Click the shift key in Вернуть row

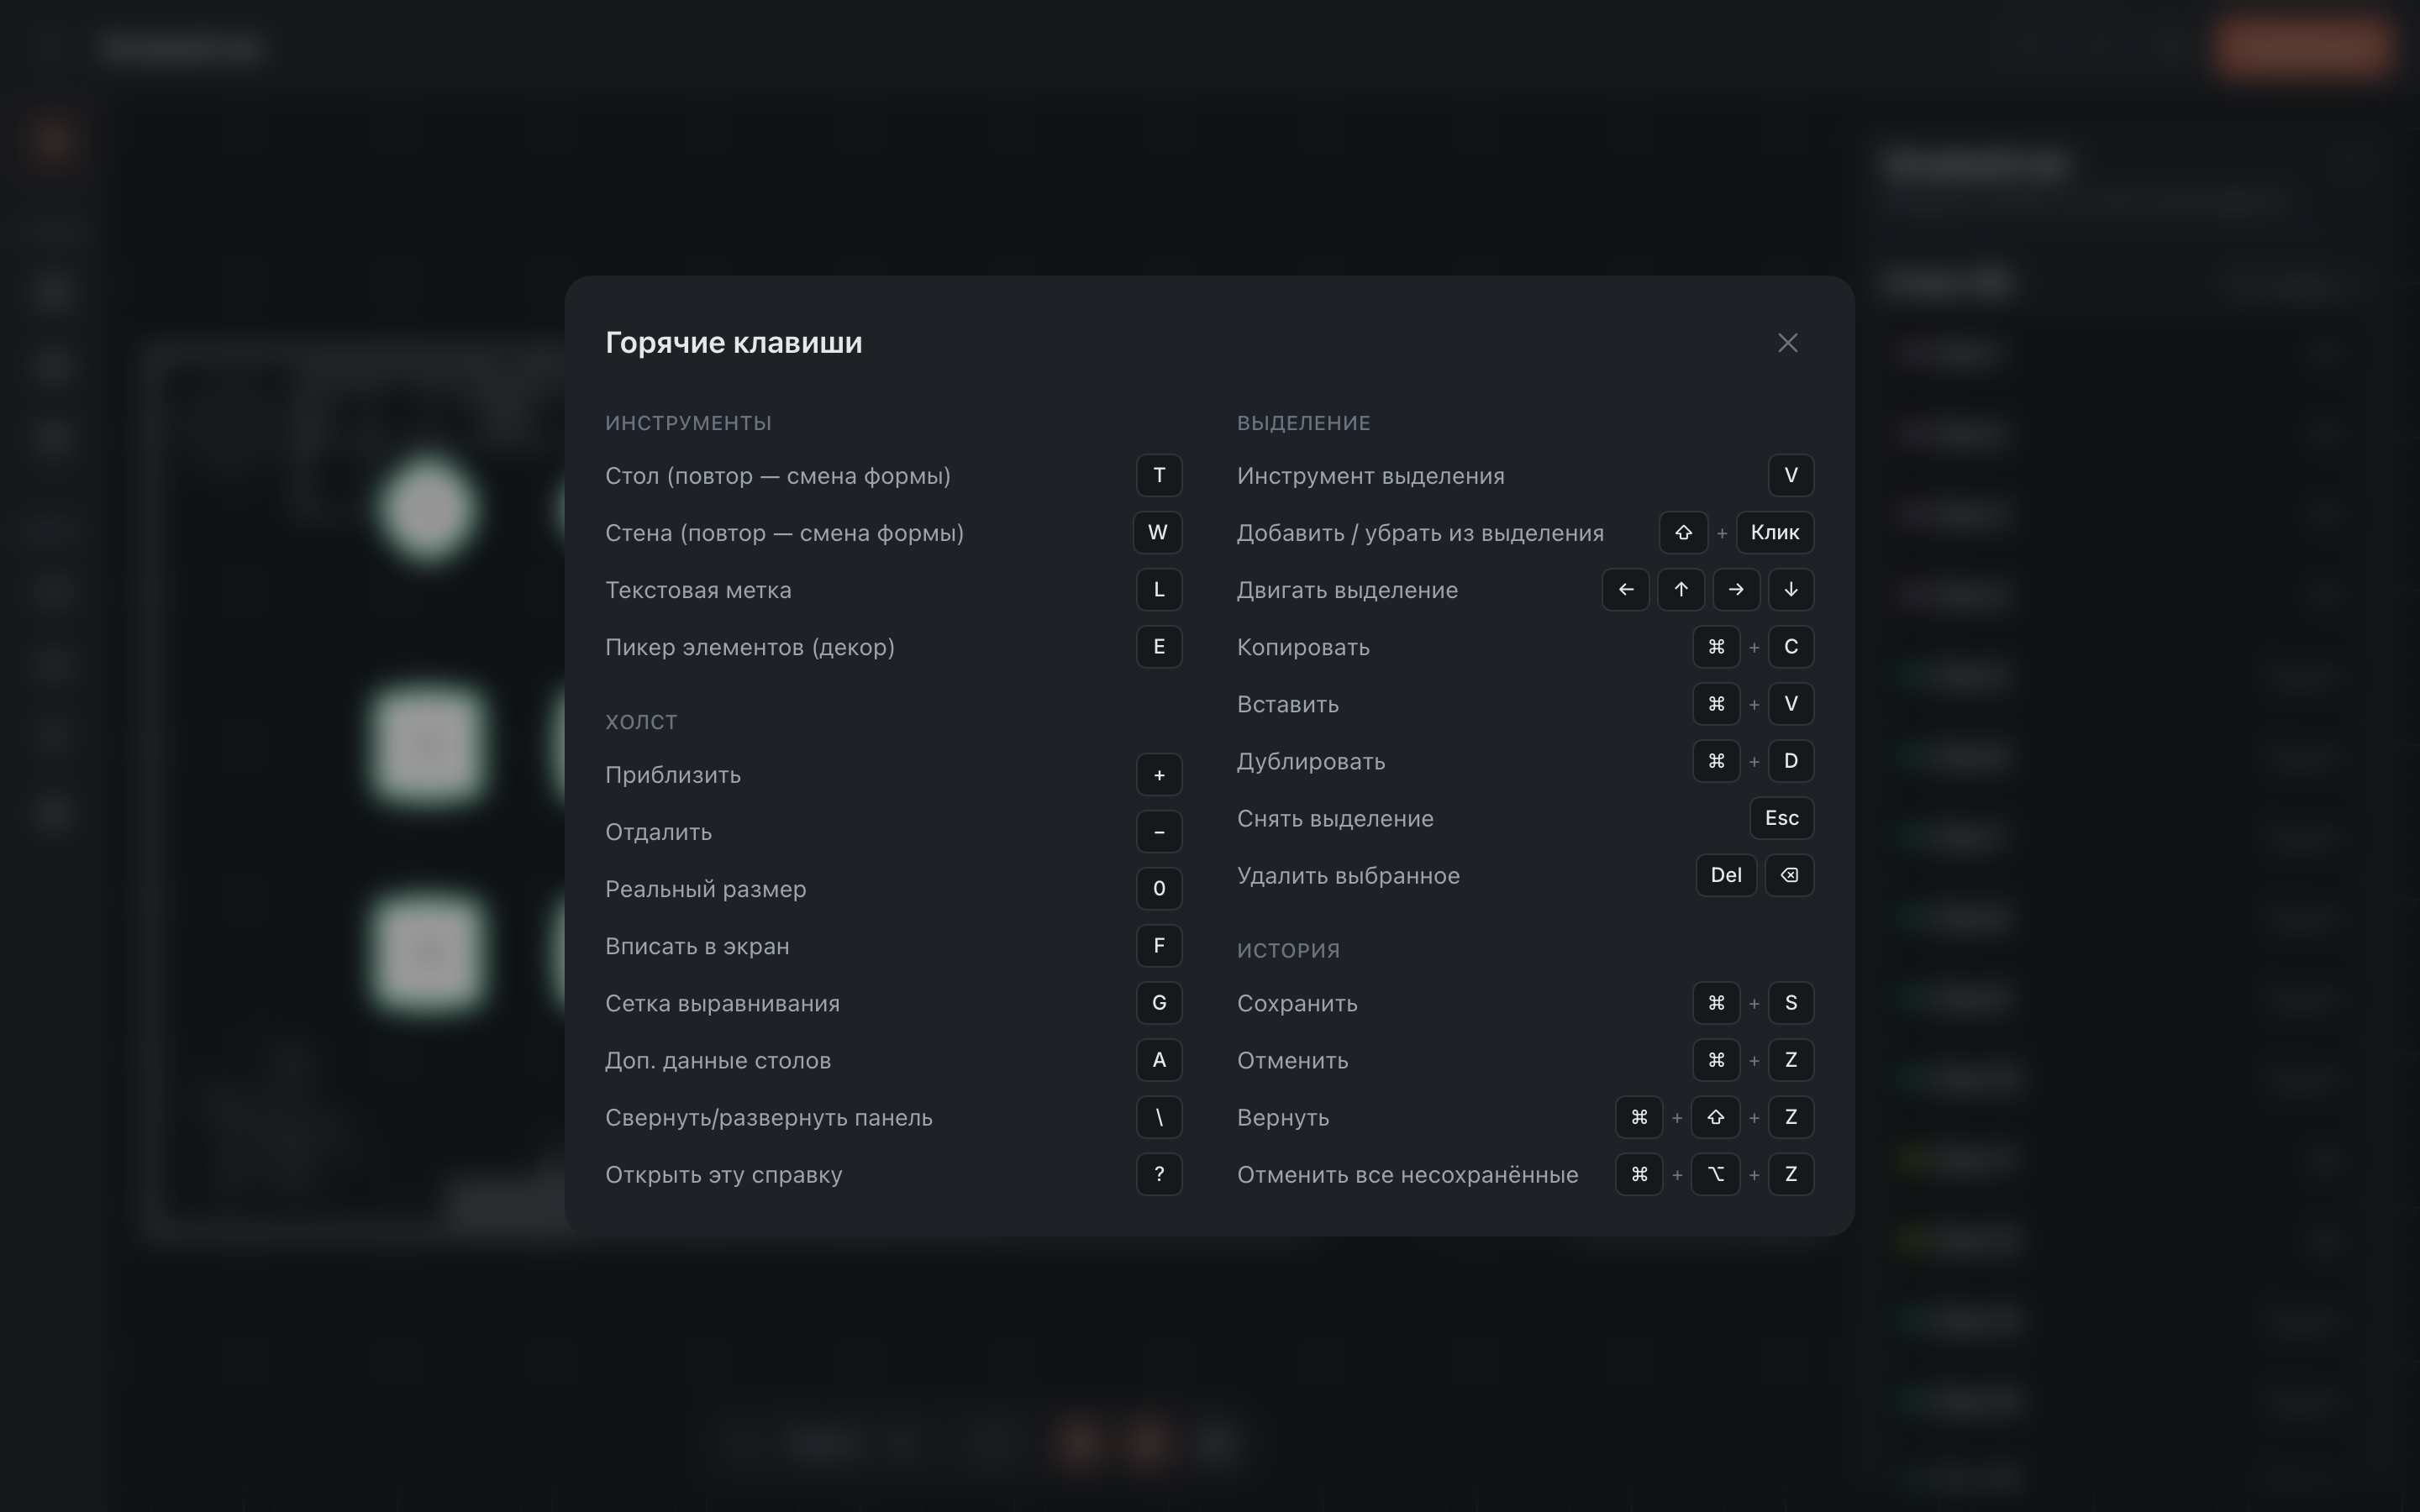tap(1715, 1117)
